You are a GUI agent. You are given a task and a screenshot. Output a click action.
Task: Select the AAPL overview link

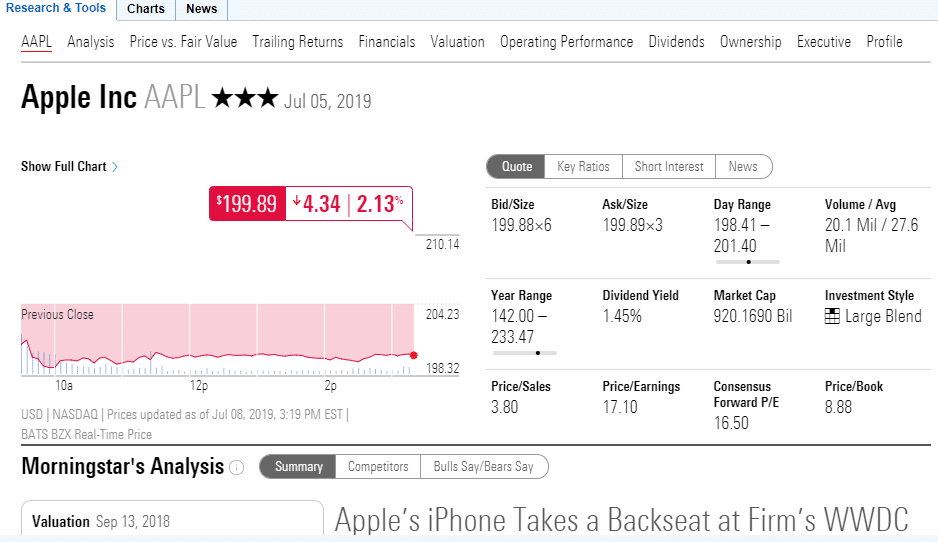[x=36, y=42]
